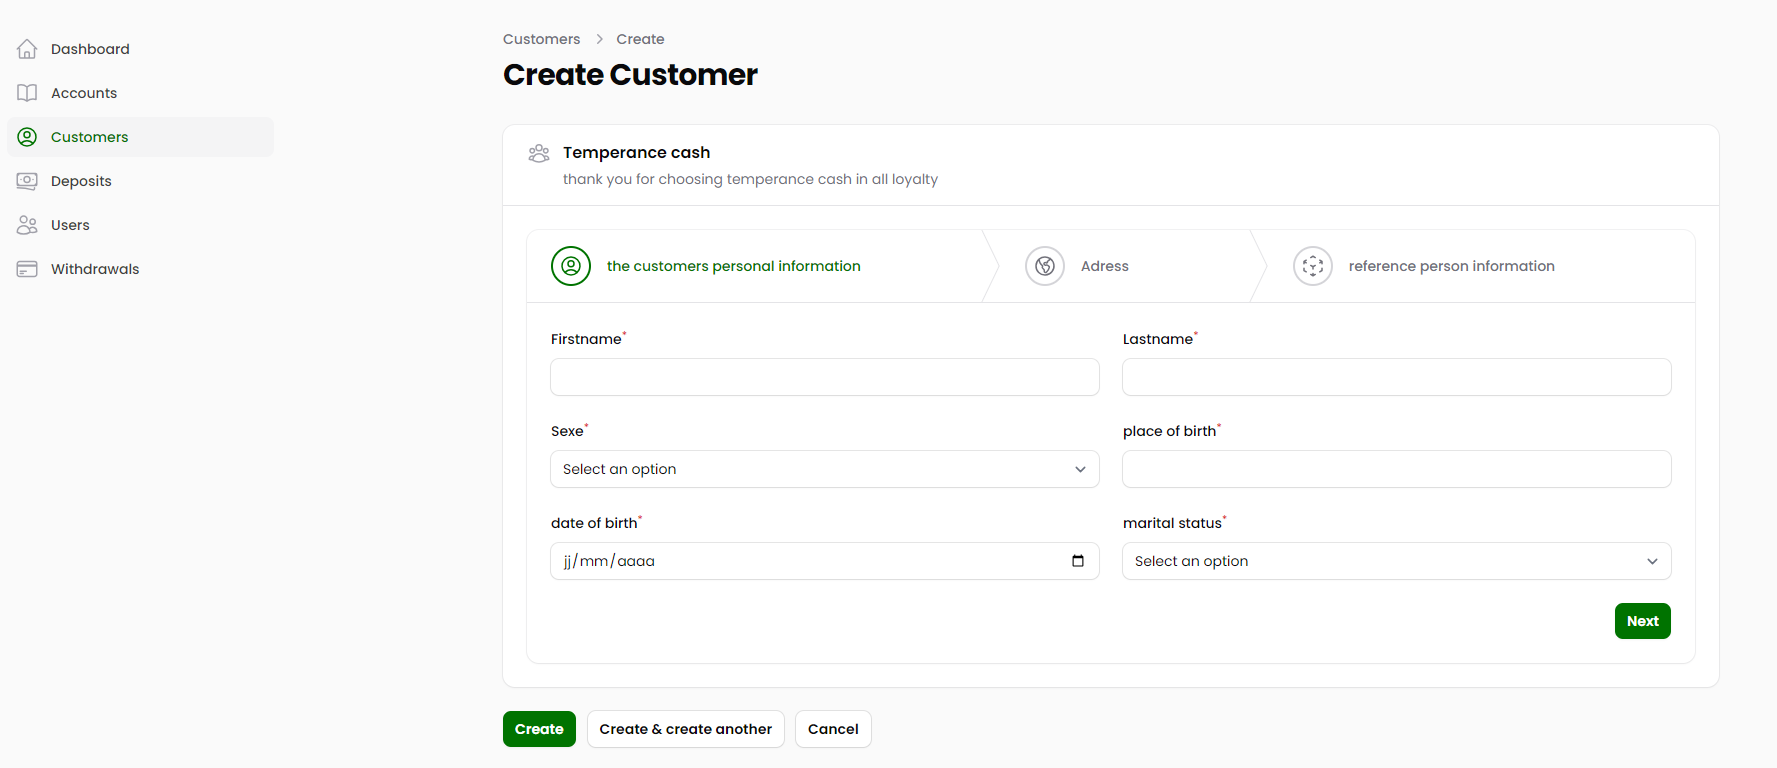
Task: Click the Customers breadcrumb link
Action: pyautogui.click(x=541, y=39)
